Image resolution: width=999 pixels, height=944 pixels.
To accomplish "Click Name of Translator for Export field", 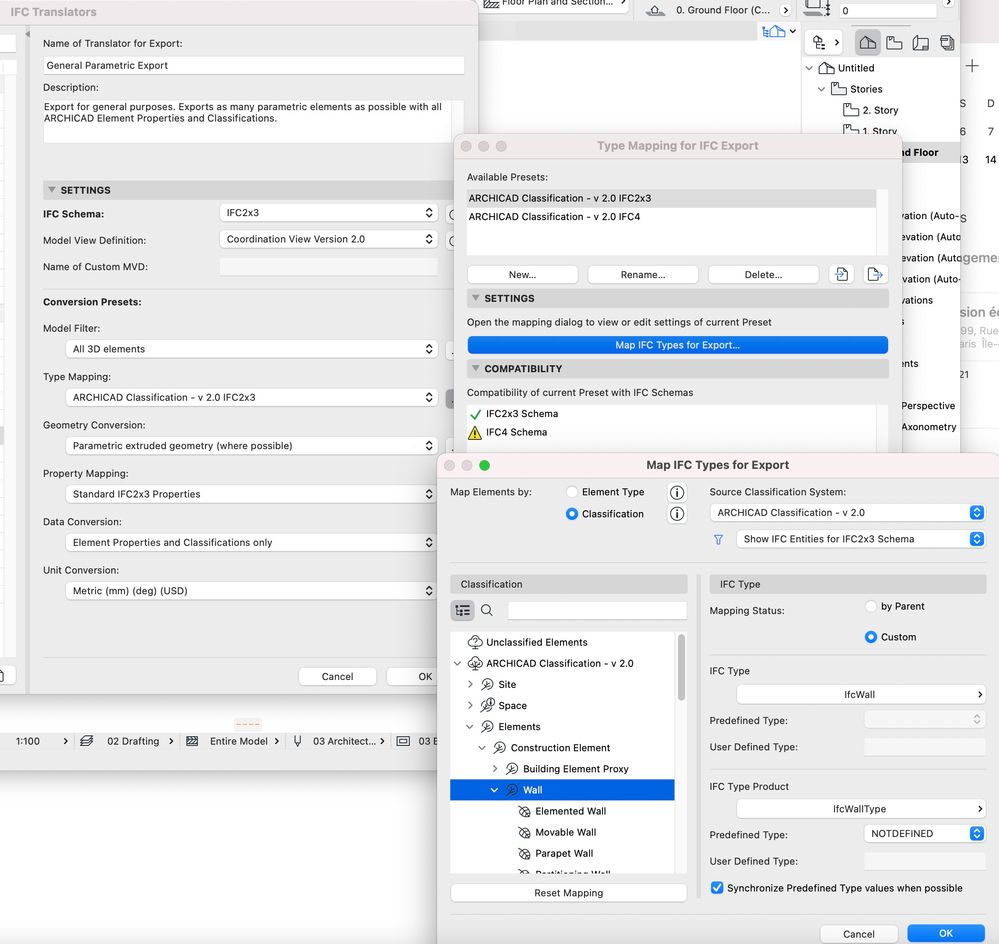I will 254,65.
